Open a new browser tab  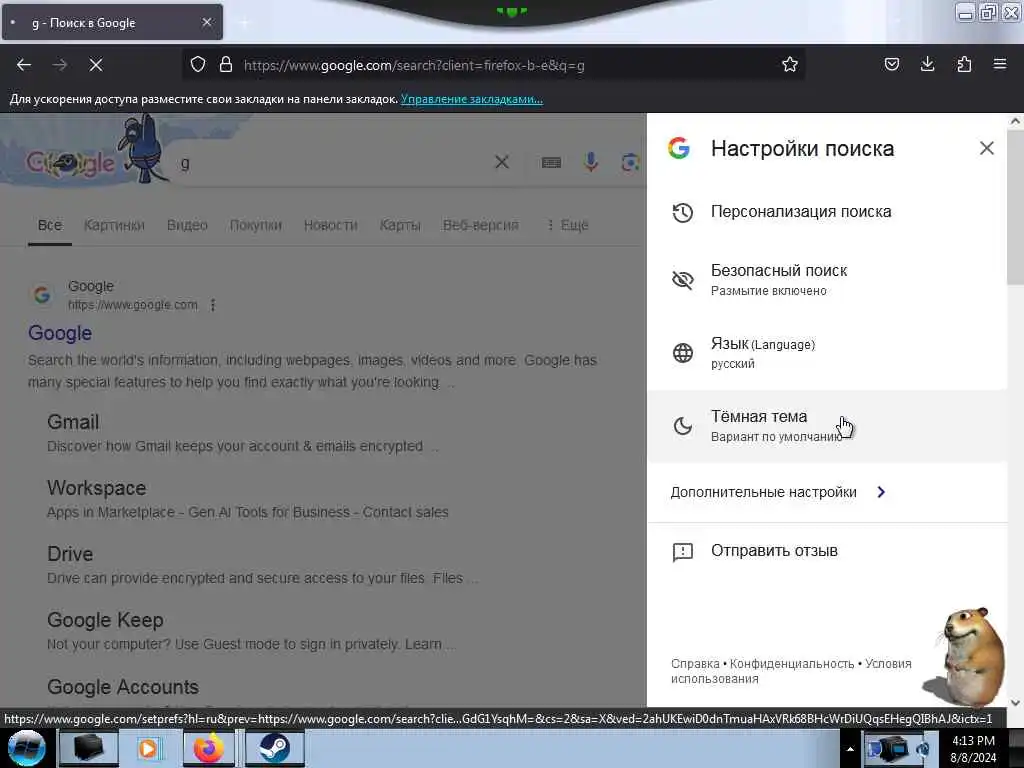(244, 23)
